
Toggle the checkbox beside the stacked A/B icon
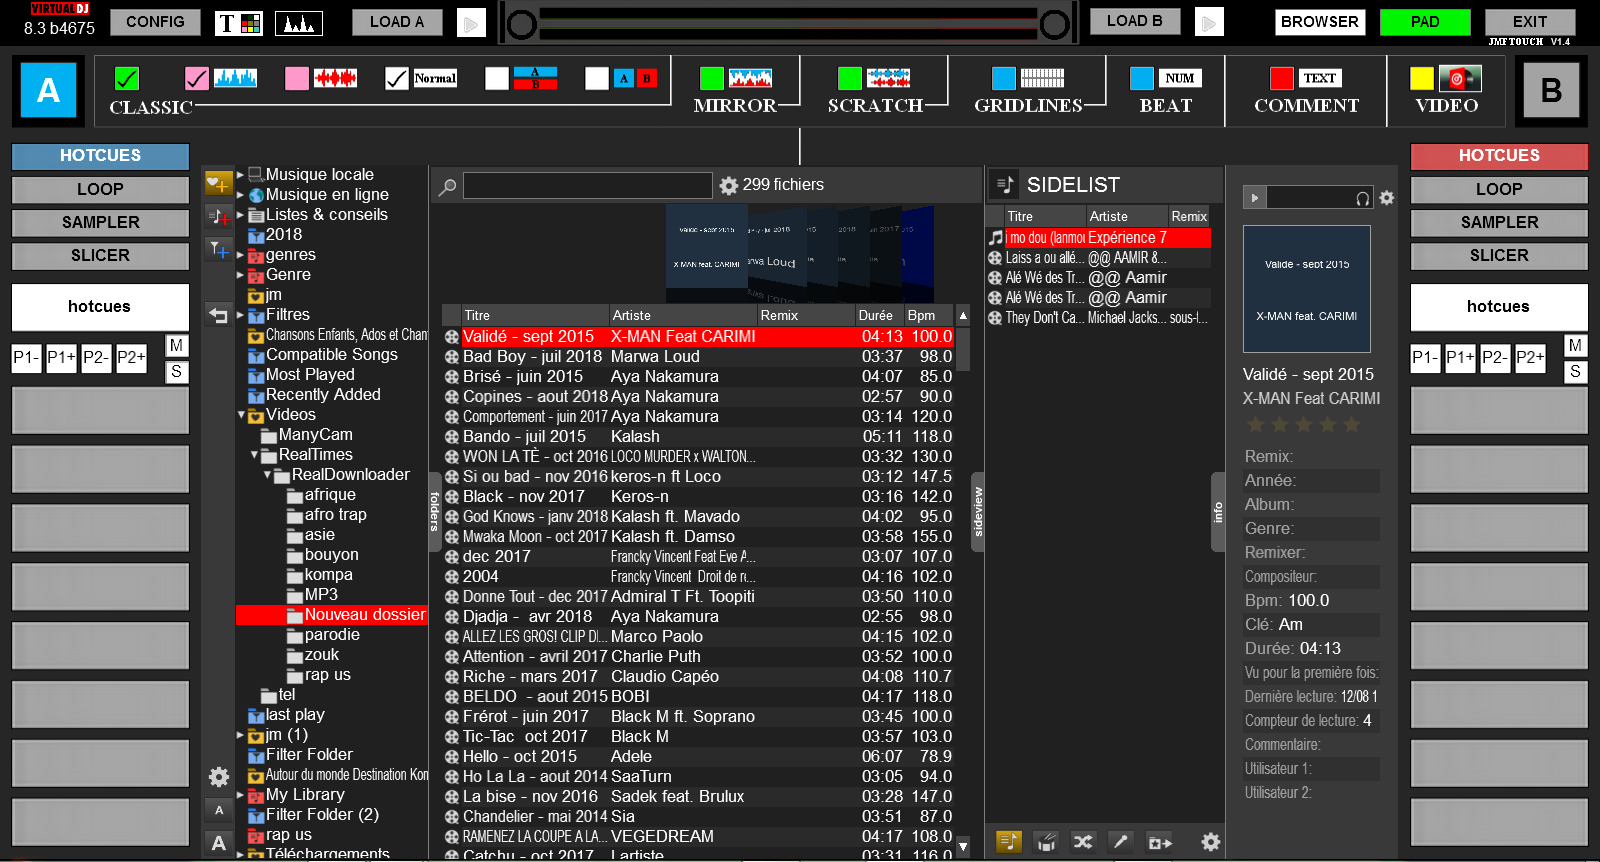pyautogui.click(x=497, y=78)
